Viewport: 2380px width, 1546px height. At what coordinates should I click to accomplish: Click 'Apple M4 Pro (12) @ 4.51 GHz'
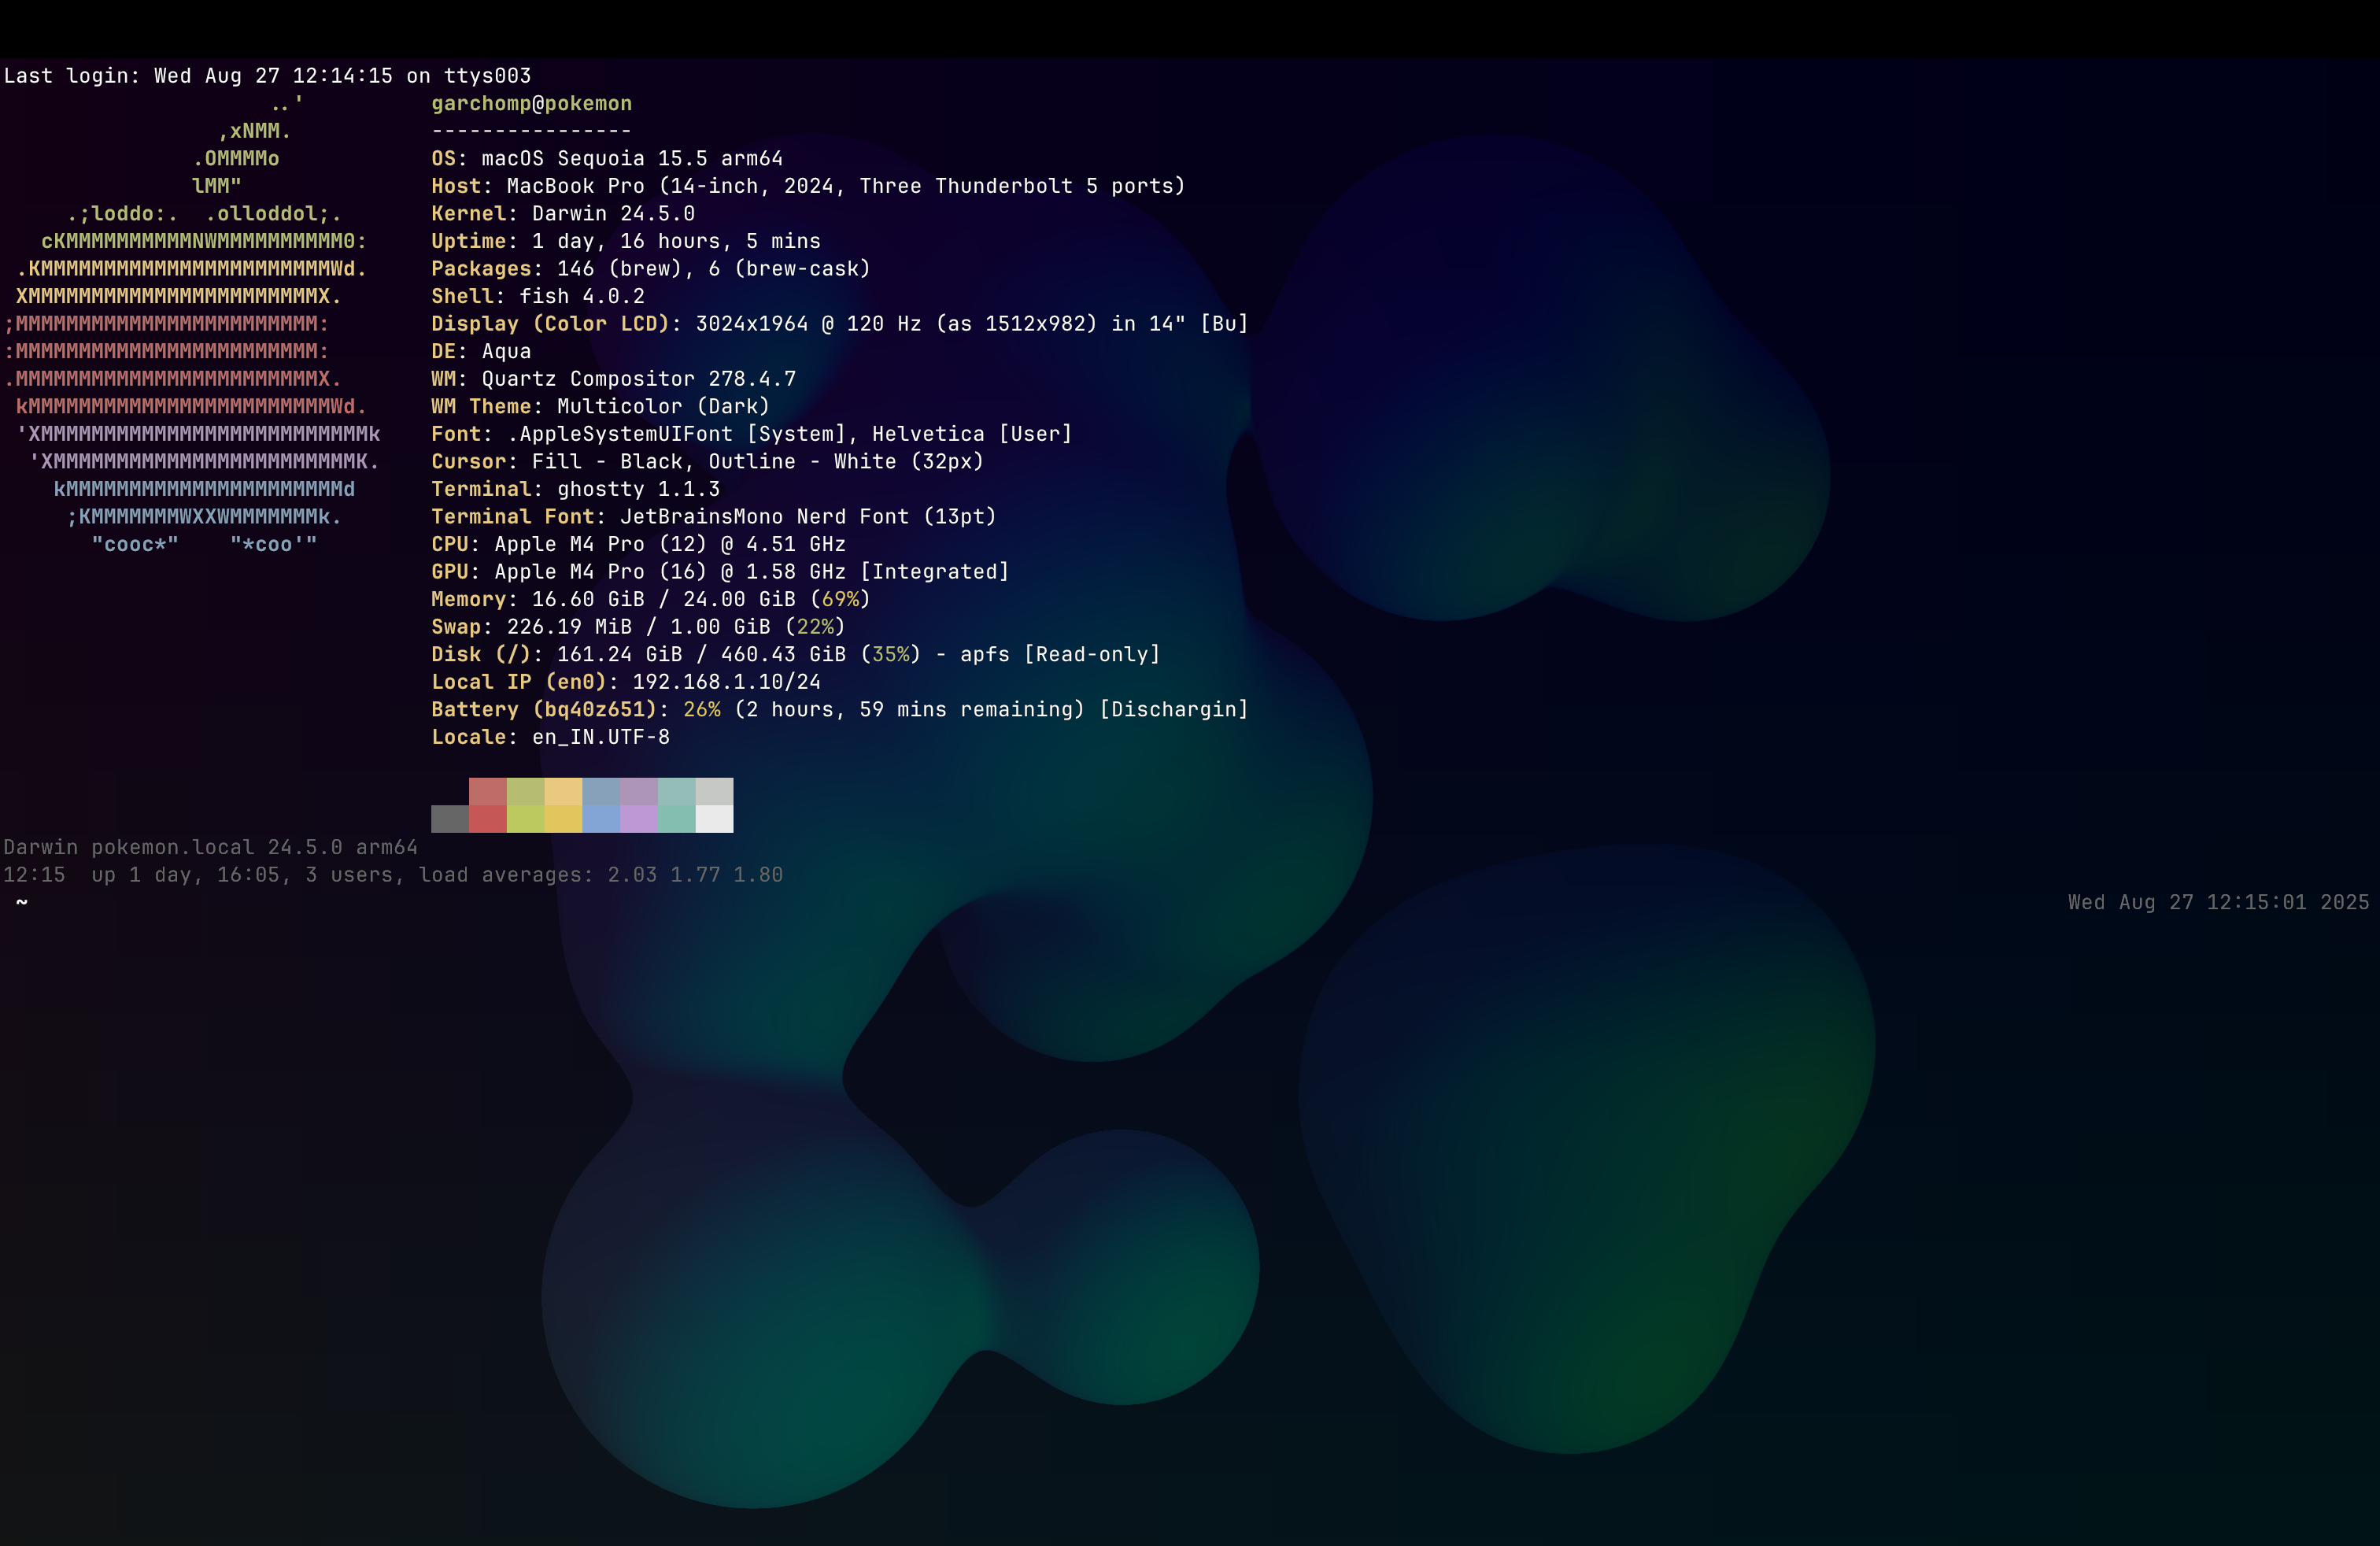[670, 545]
